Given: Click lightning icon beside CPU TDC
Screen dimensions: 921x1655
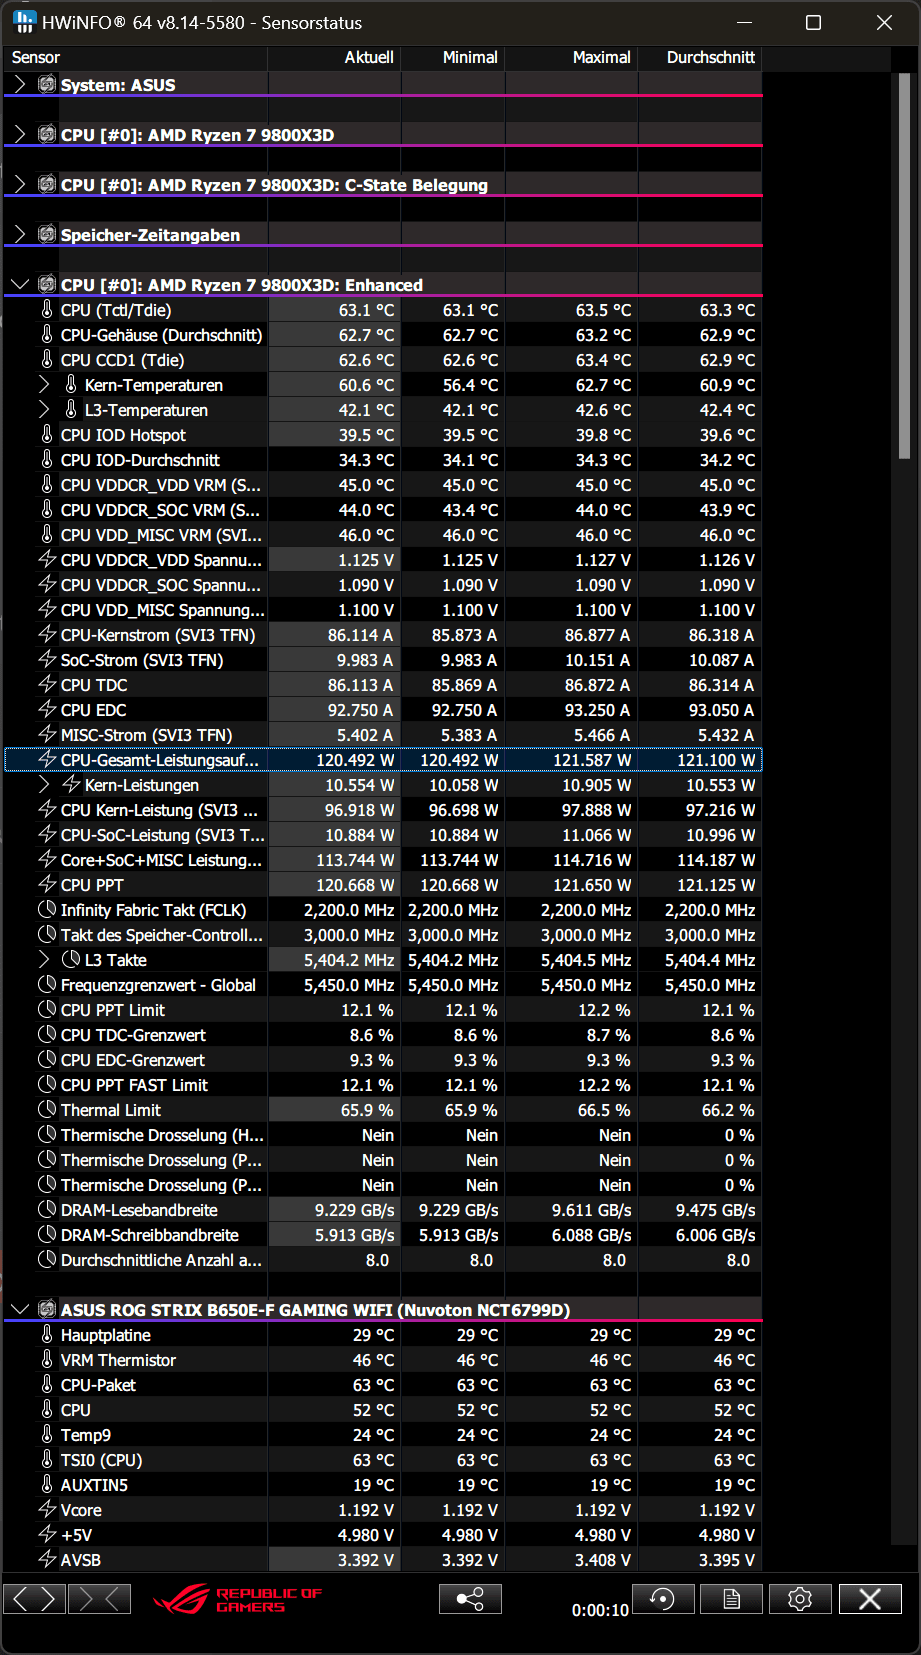Looking at the screenshot, I should [47, 685].
